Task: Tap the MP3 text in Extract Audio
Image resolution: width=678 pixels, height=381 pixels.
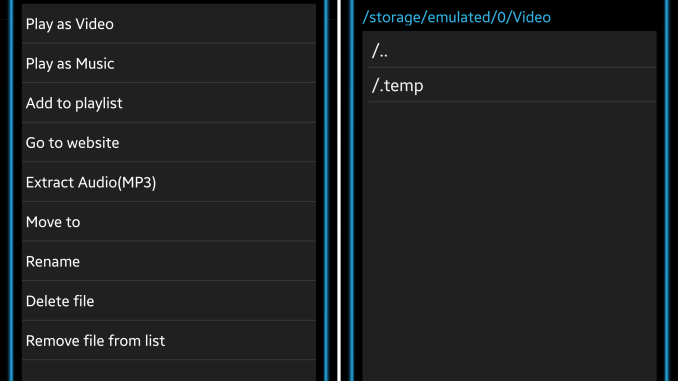Action: pyautogui.click(x=136, y=182)
